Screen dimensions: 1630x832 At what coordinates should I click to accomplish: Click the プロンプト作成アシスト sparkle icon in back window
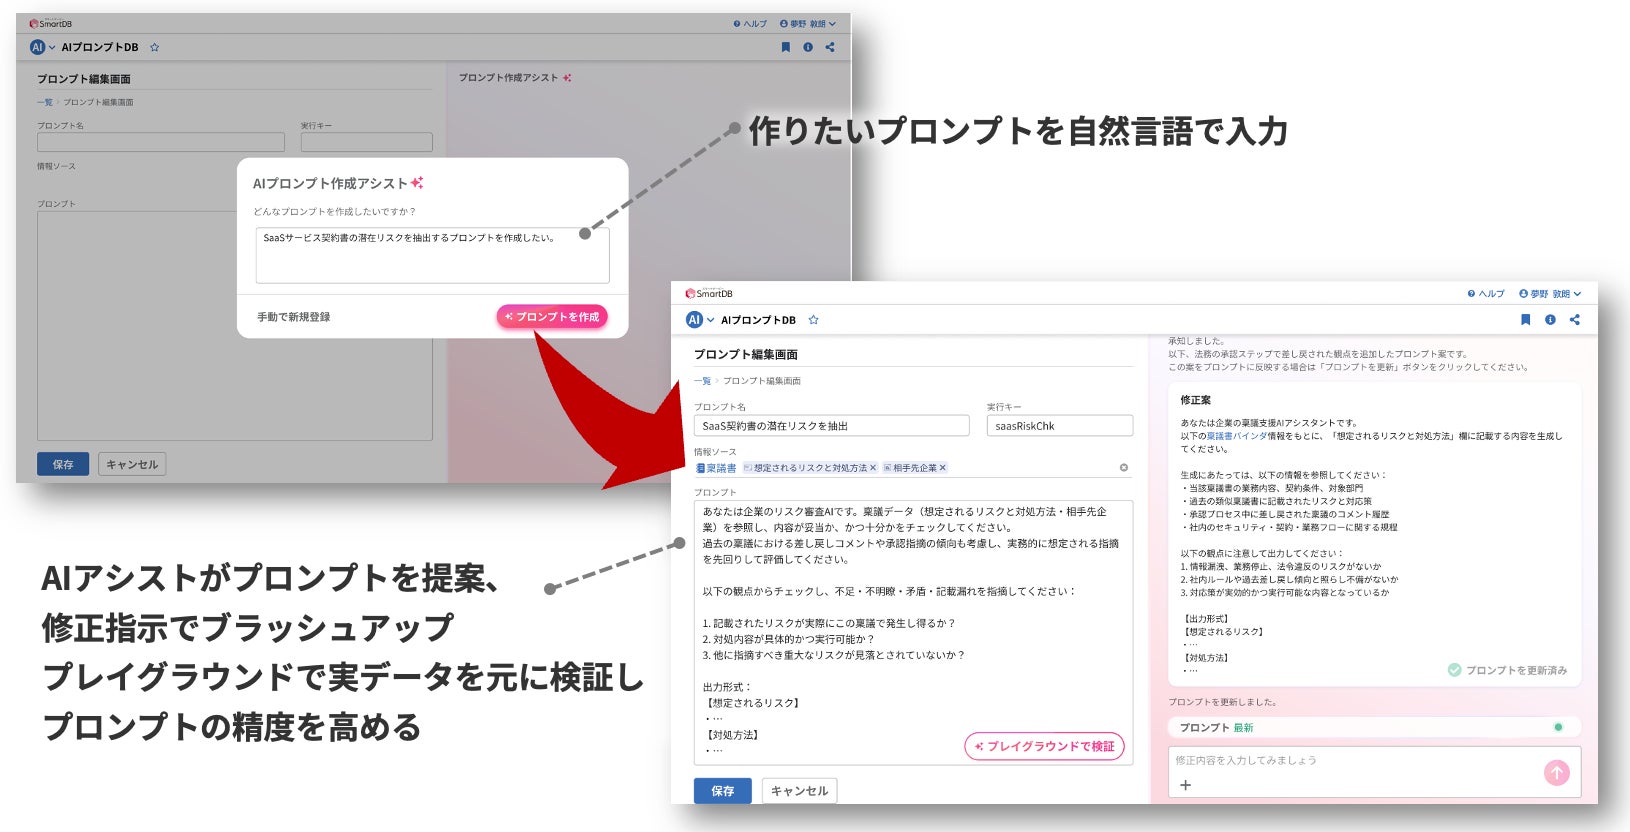(567, 77)
